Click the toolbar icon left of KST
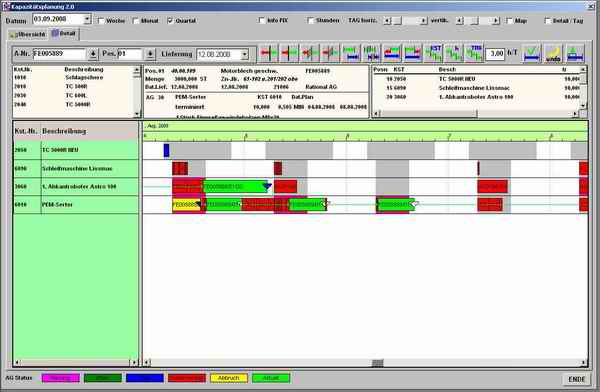Screen dimensions: 600x392 [x=412, y=54]
